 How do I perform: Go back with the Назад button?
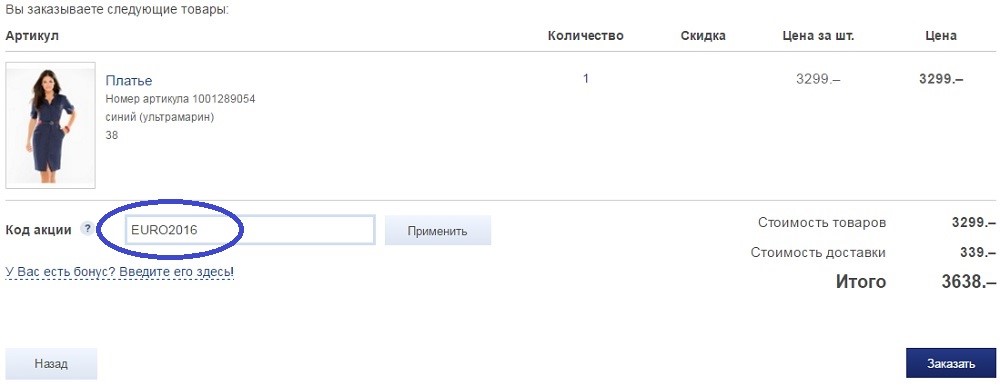[51, 364]
